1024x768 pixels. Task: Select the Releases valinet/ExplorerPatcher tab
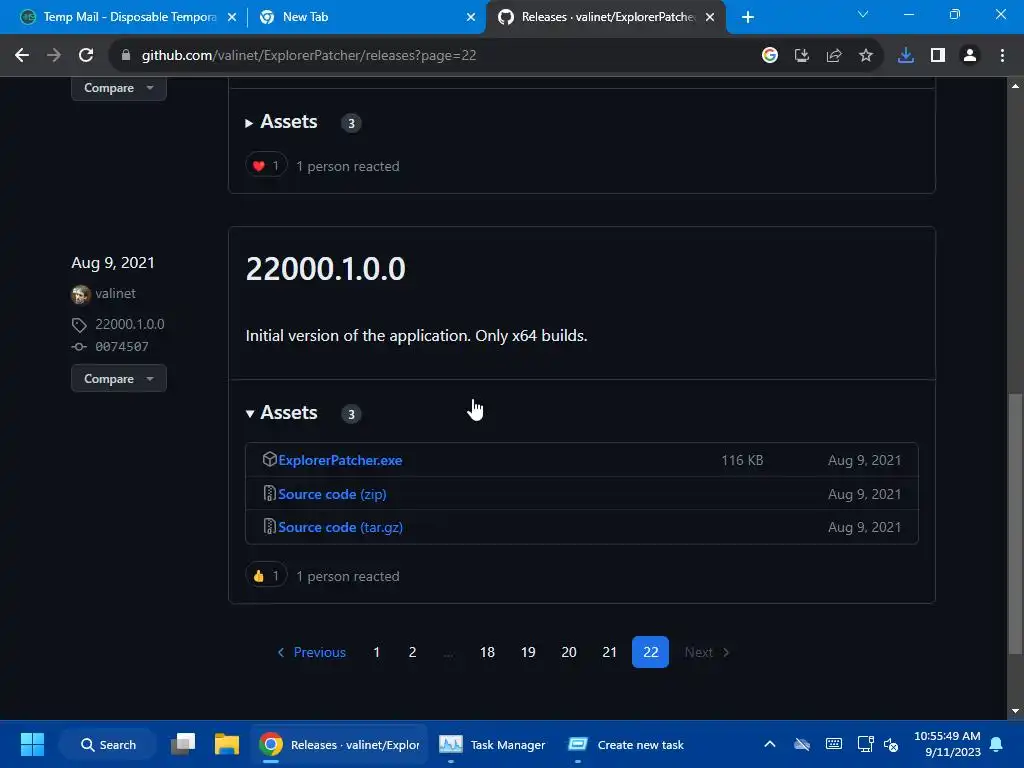point(605,17)
